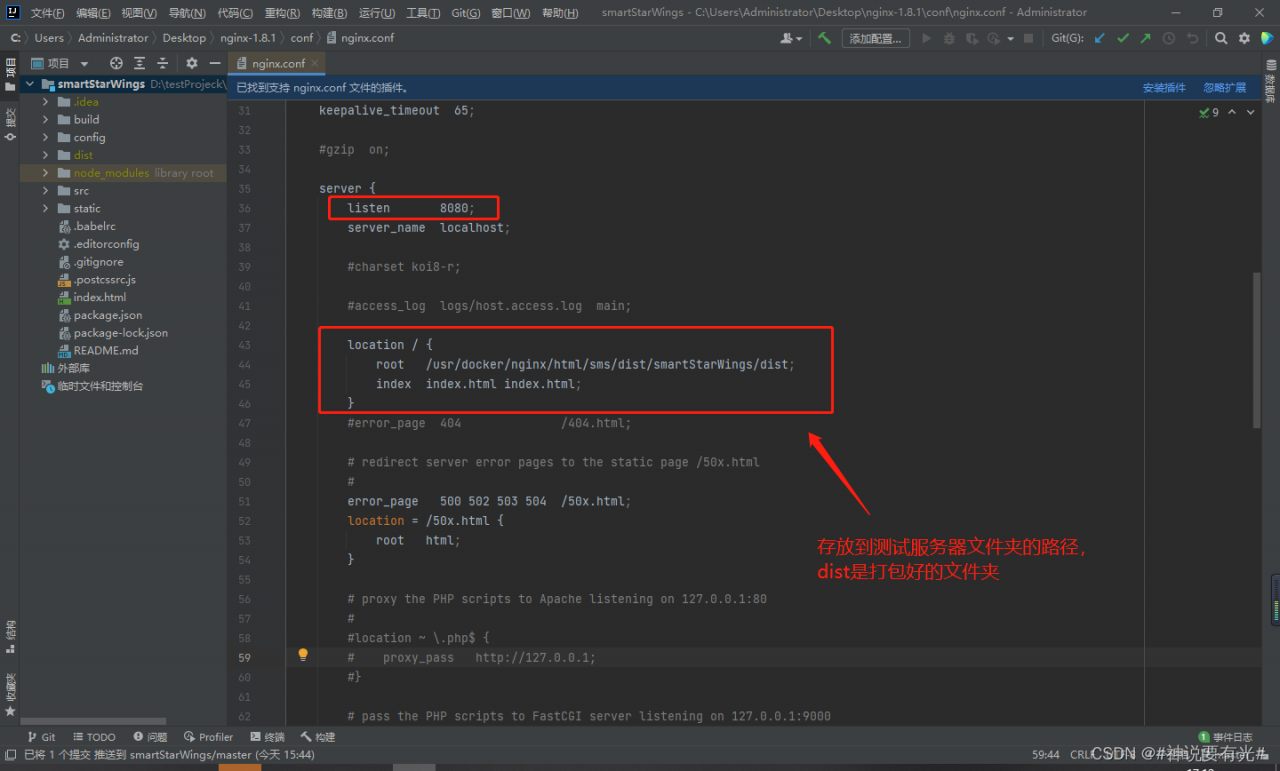Click Collapse All icon in project panel
Screen dimensions: 1280x771
point(162,63)
